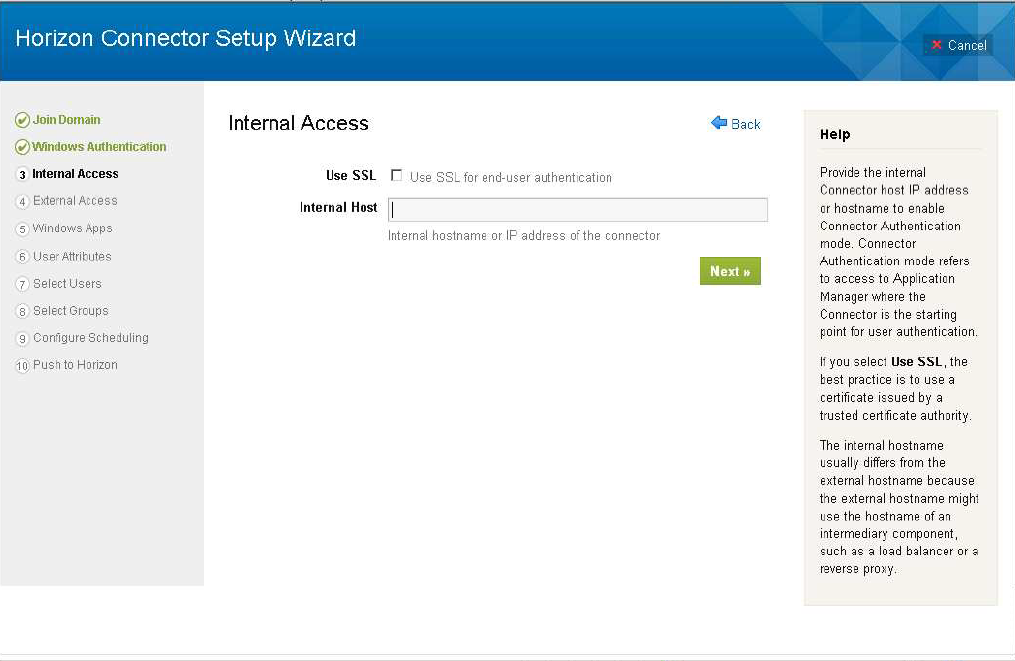Jump to the Push to Horizon step
This screenshot has width=1015, height=661.
coord(75,365)
